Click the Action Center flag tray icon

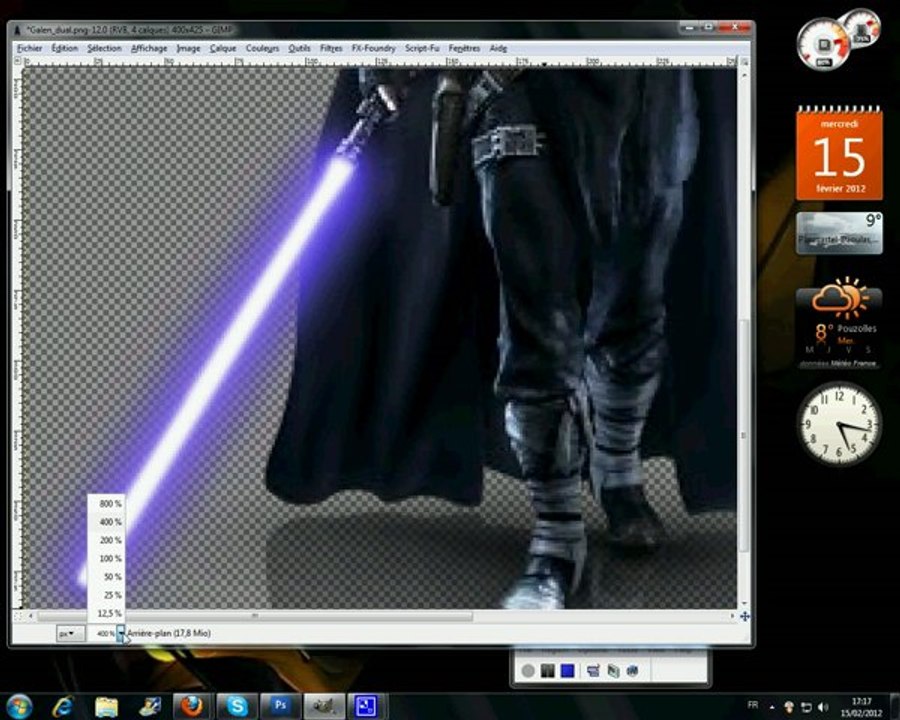tap(806, 707)
